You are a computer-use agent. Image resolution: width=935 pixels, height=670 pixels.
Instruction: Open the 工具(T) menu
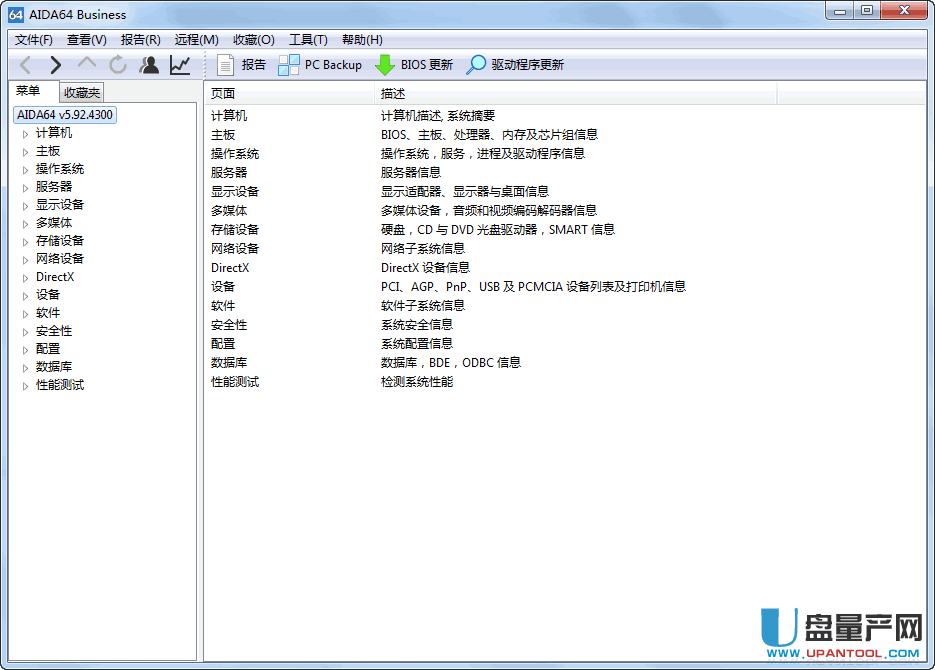pyautogui.click(x=308, y=40)
